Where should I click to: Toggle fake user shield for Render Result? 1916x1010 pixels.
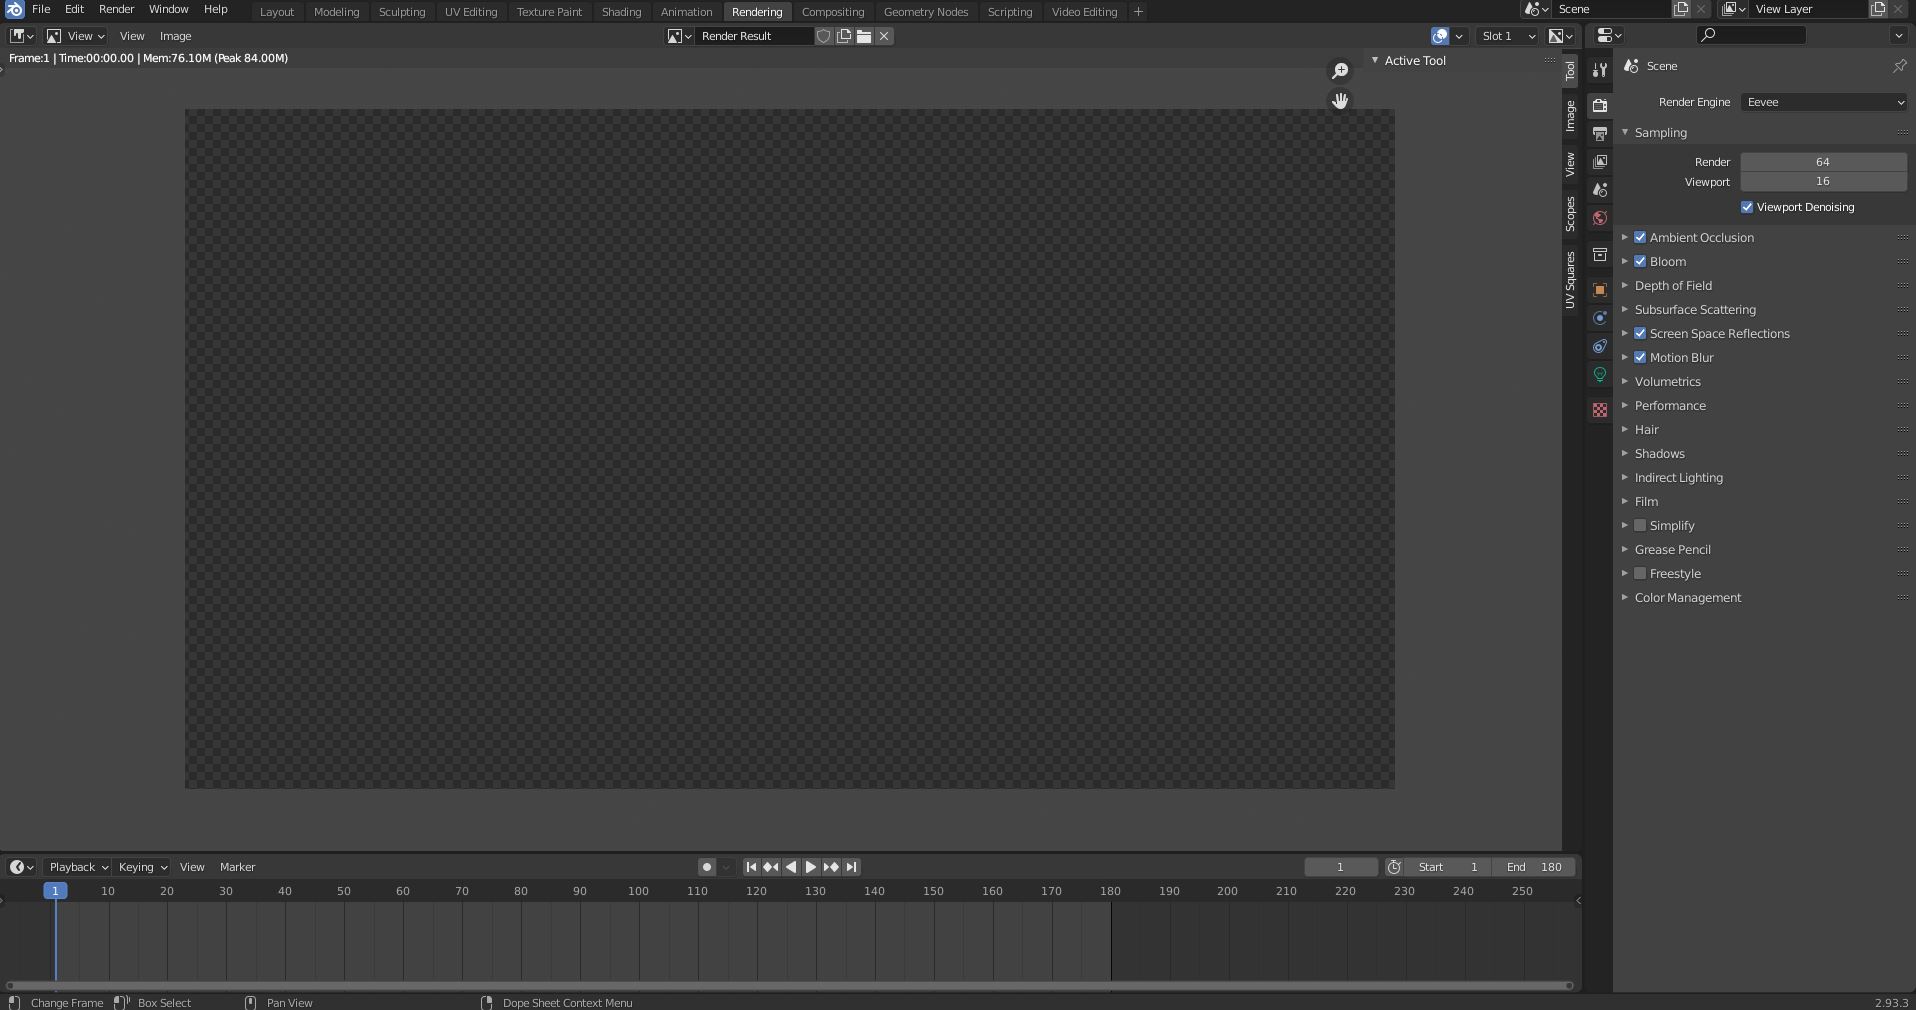coord(823,36)
